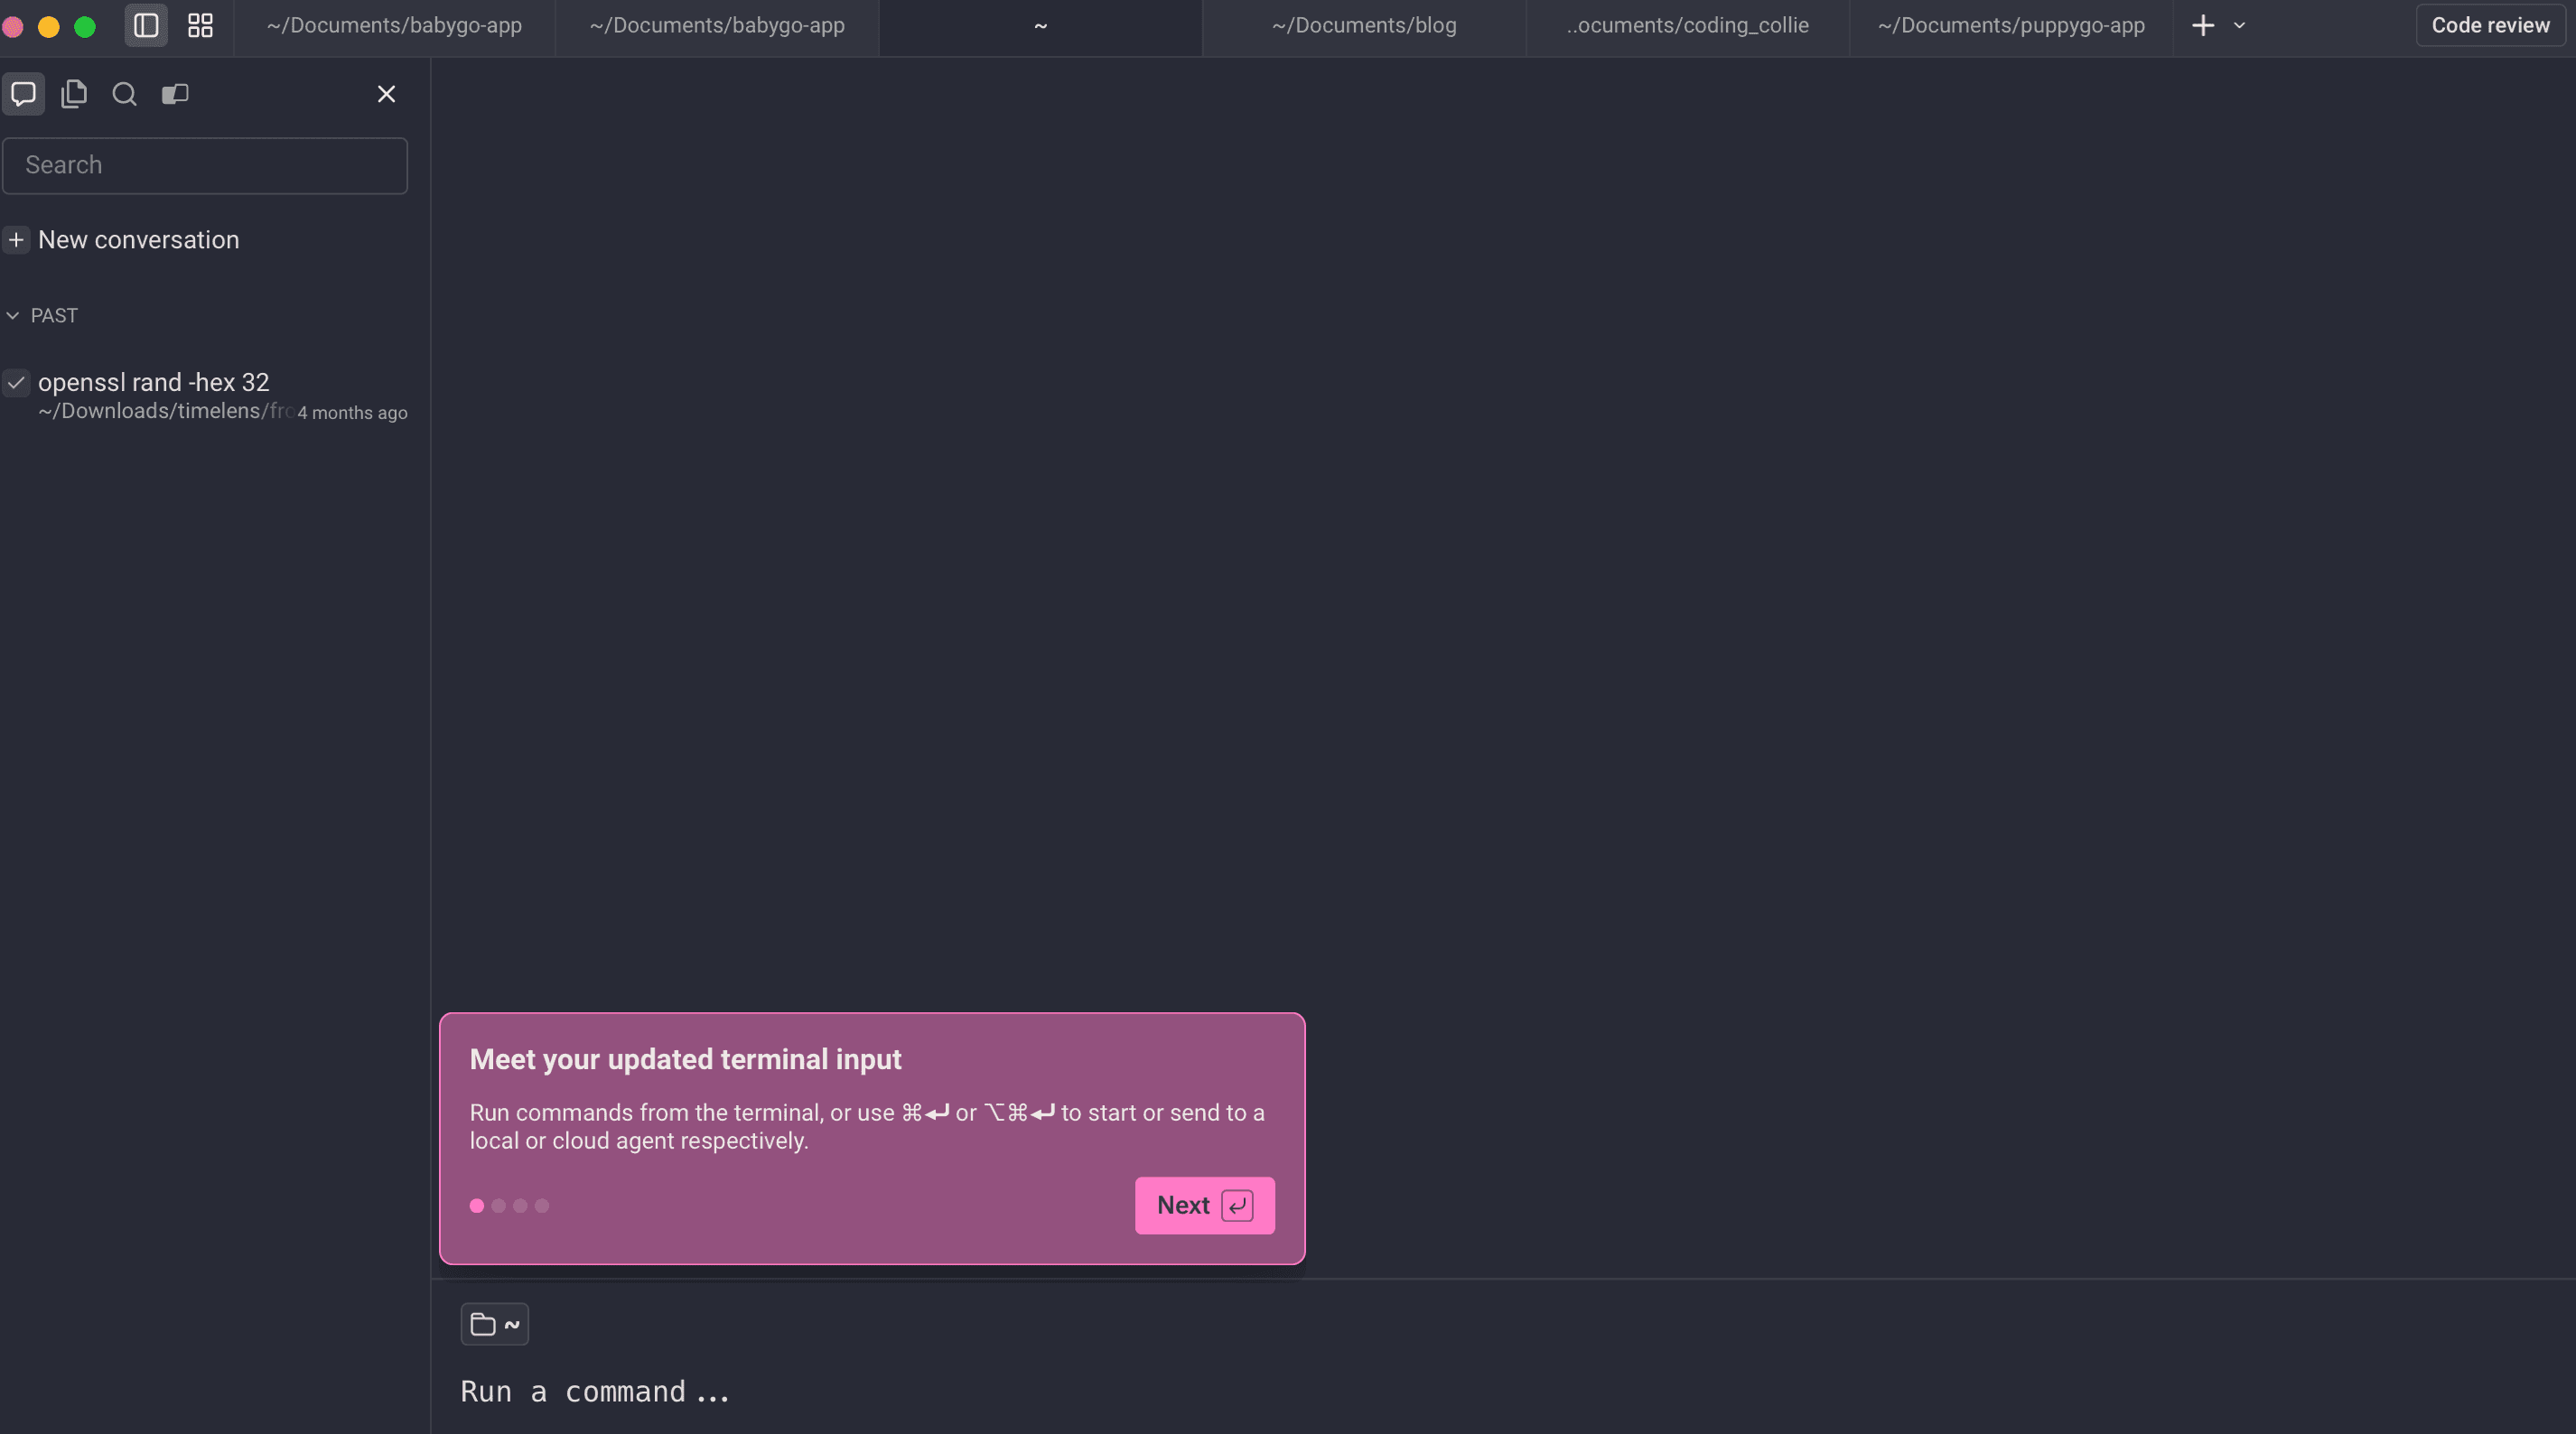Select the second onboarding step dot
Viewport: 2576px width, 1434px height.
tap(498, 1205)
